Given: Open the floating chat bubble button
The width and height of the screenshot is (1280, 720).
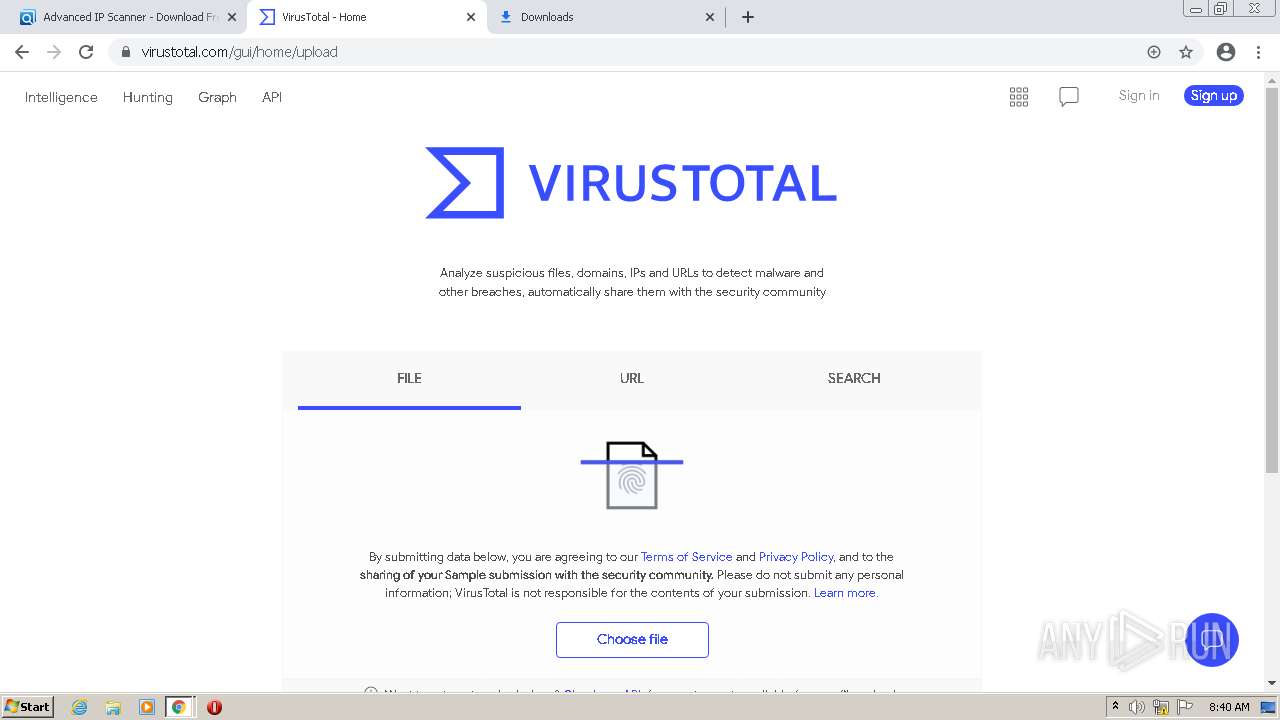Looking at the screenshot, I should [x=1212, y=640].
